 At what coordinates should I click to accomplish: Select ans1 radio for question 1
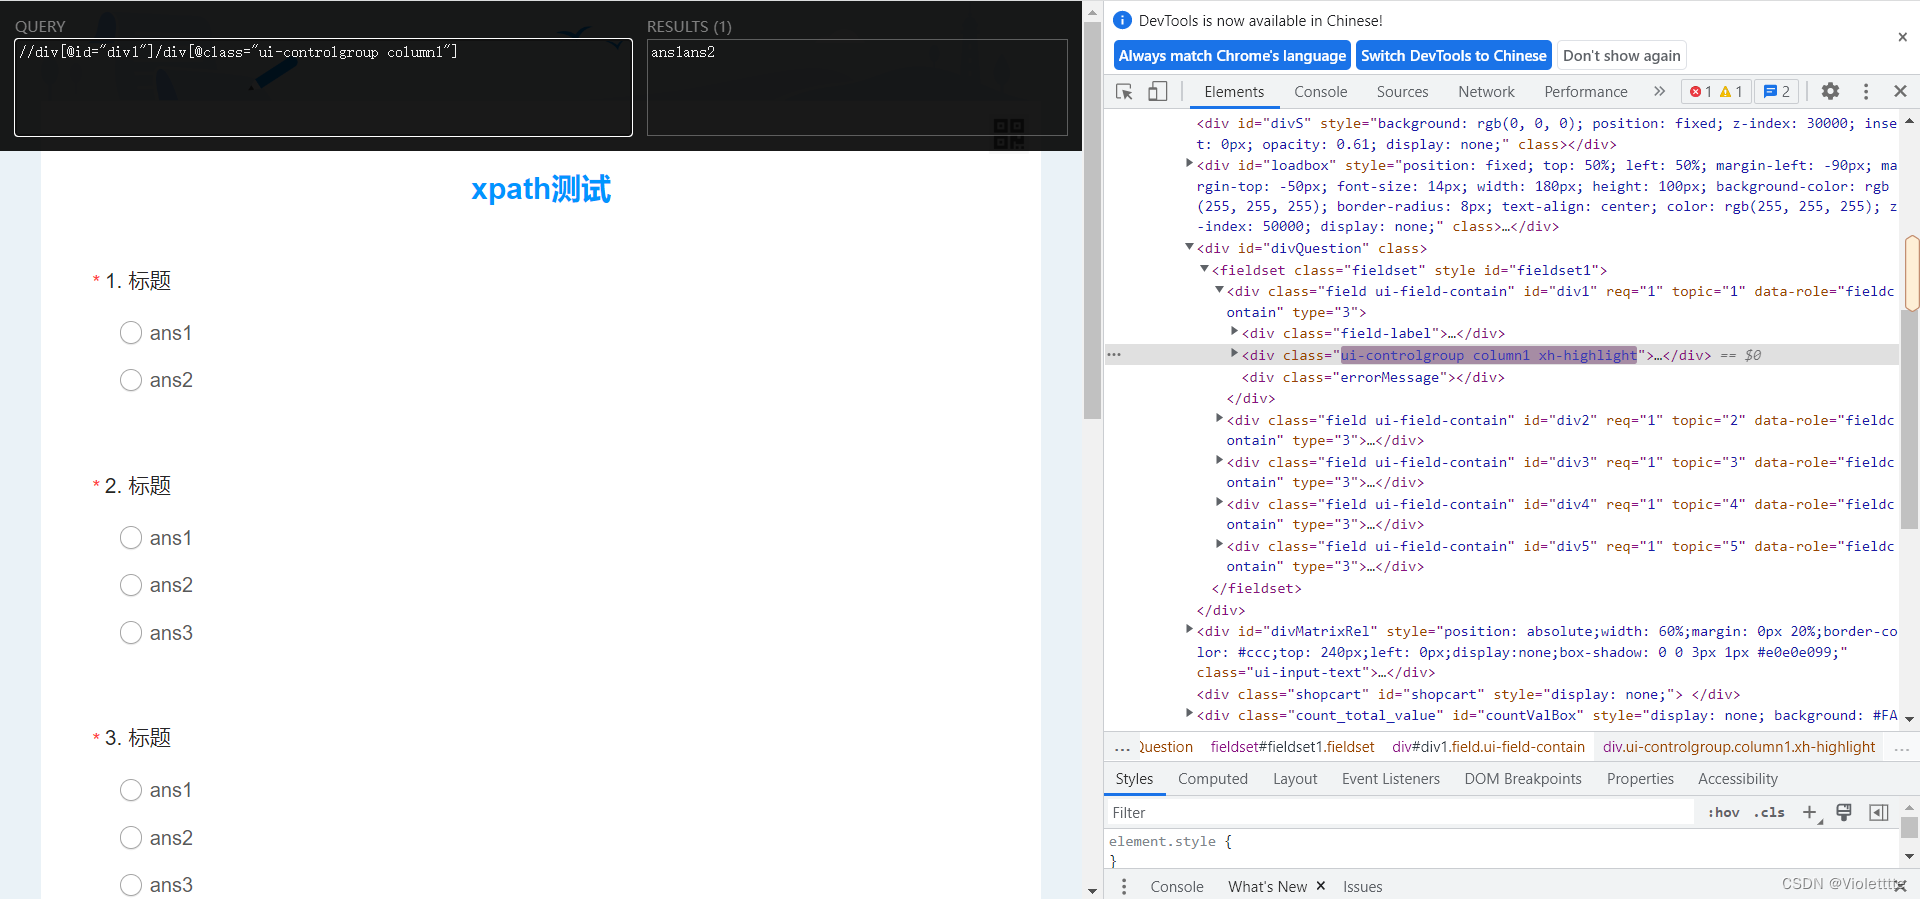tap(131, 333)
